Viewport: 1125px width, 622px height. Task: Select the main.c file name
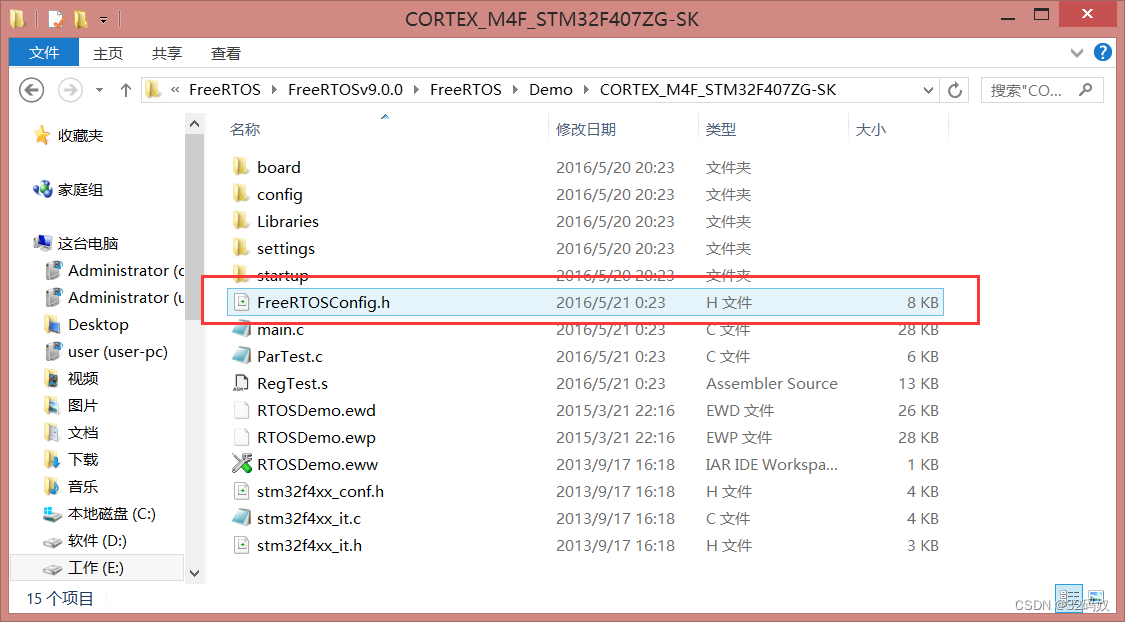point(281,330)
